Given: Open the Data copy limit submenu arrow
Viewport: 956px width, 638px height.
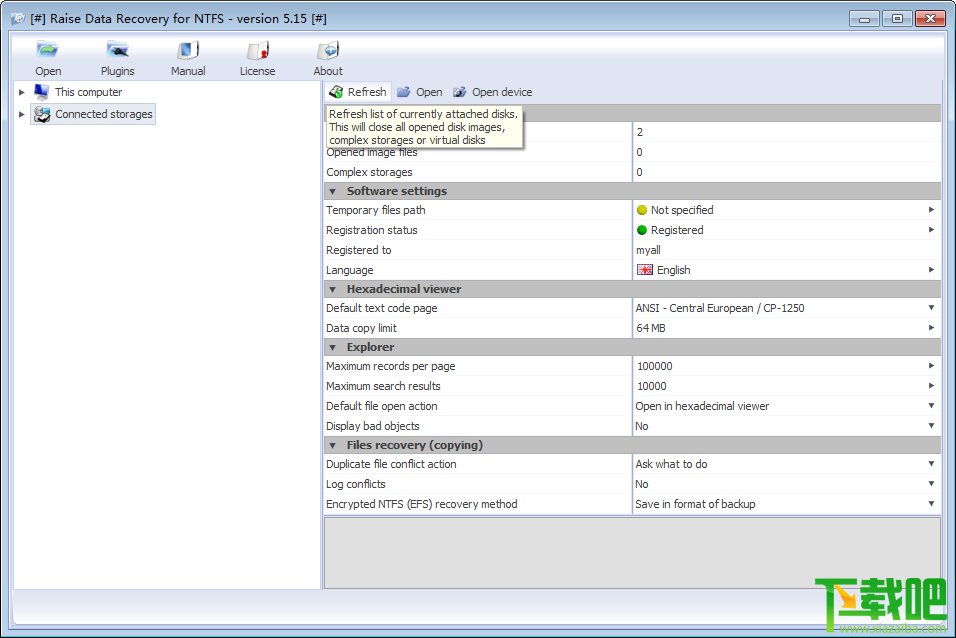Looking at the screenshot, I should tap(931, 328).
